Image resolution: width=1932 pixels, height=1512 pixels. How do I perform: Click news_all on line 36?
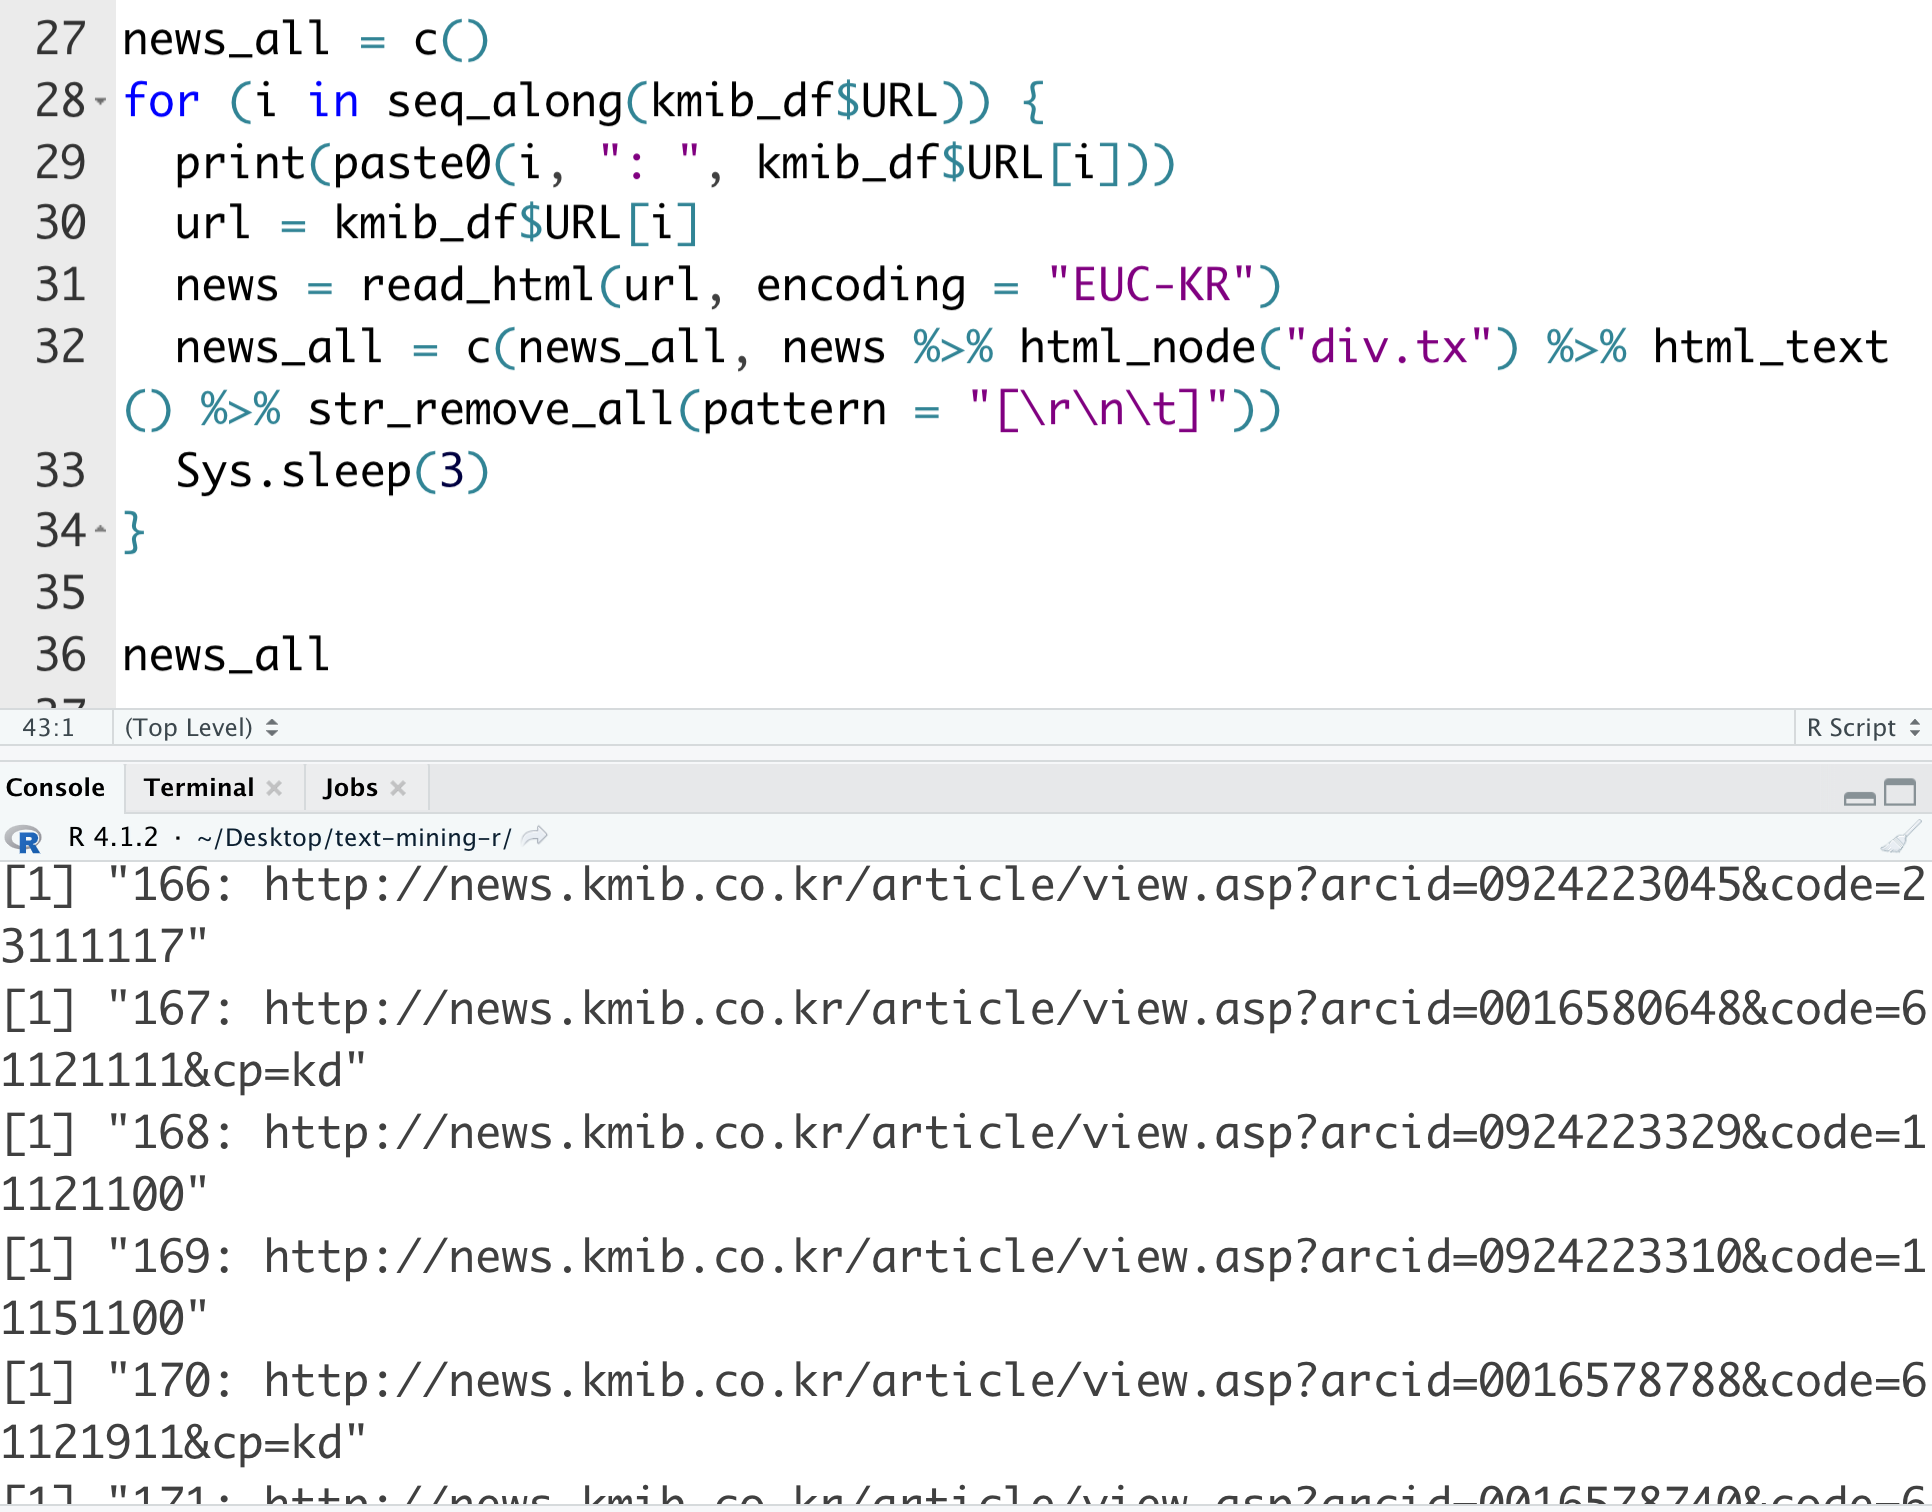(226, 656)
